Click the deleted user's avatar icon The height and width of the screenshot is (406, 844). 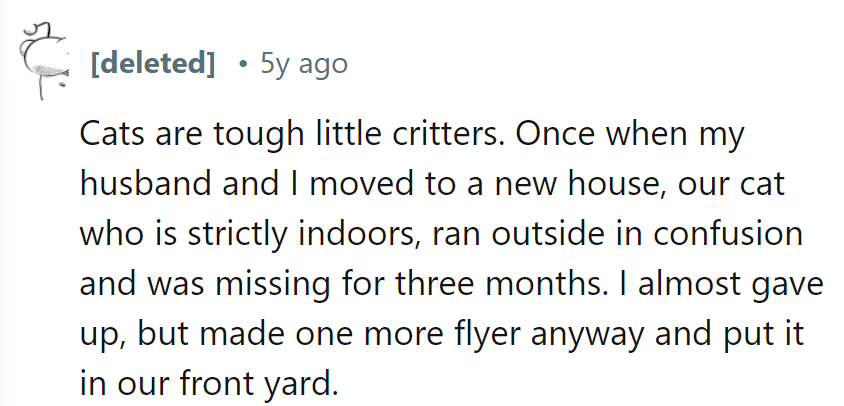click(40, 64)
